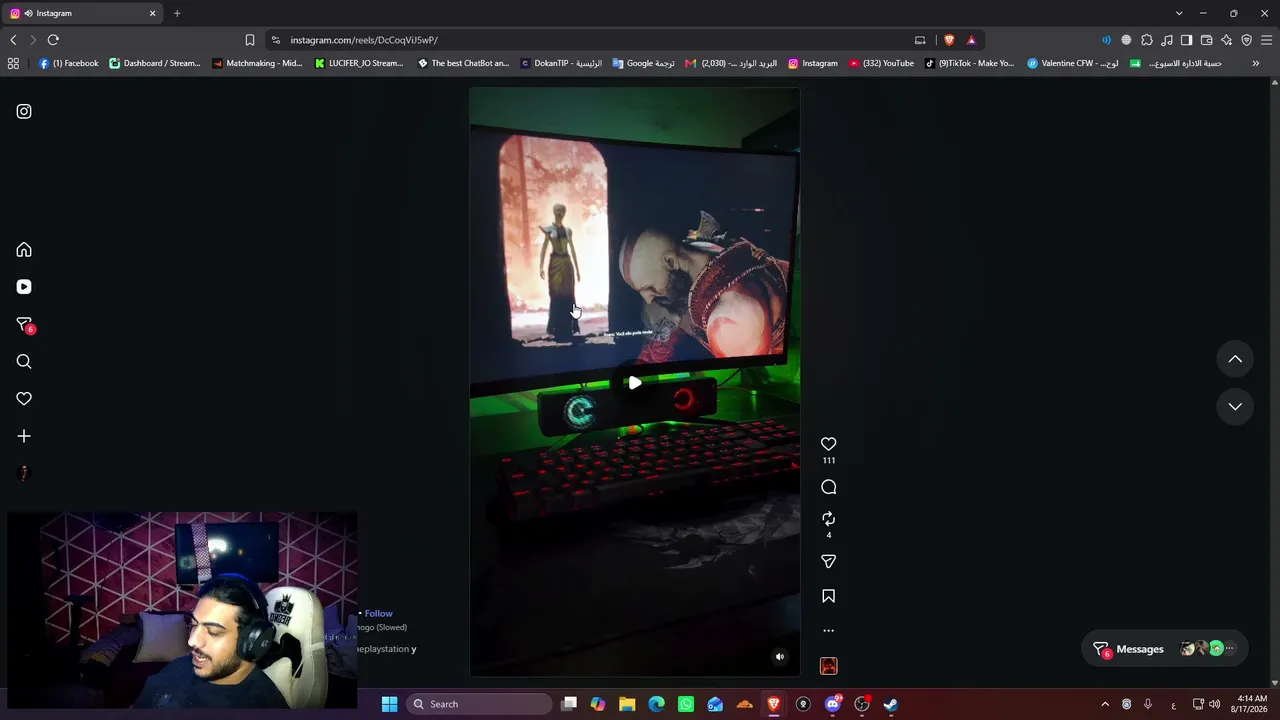The width and height of the screenshot is (1280, 720).
Task: Open Instagram direct messages in sidebar
Action: (x=24, y=325)
